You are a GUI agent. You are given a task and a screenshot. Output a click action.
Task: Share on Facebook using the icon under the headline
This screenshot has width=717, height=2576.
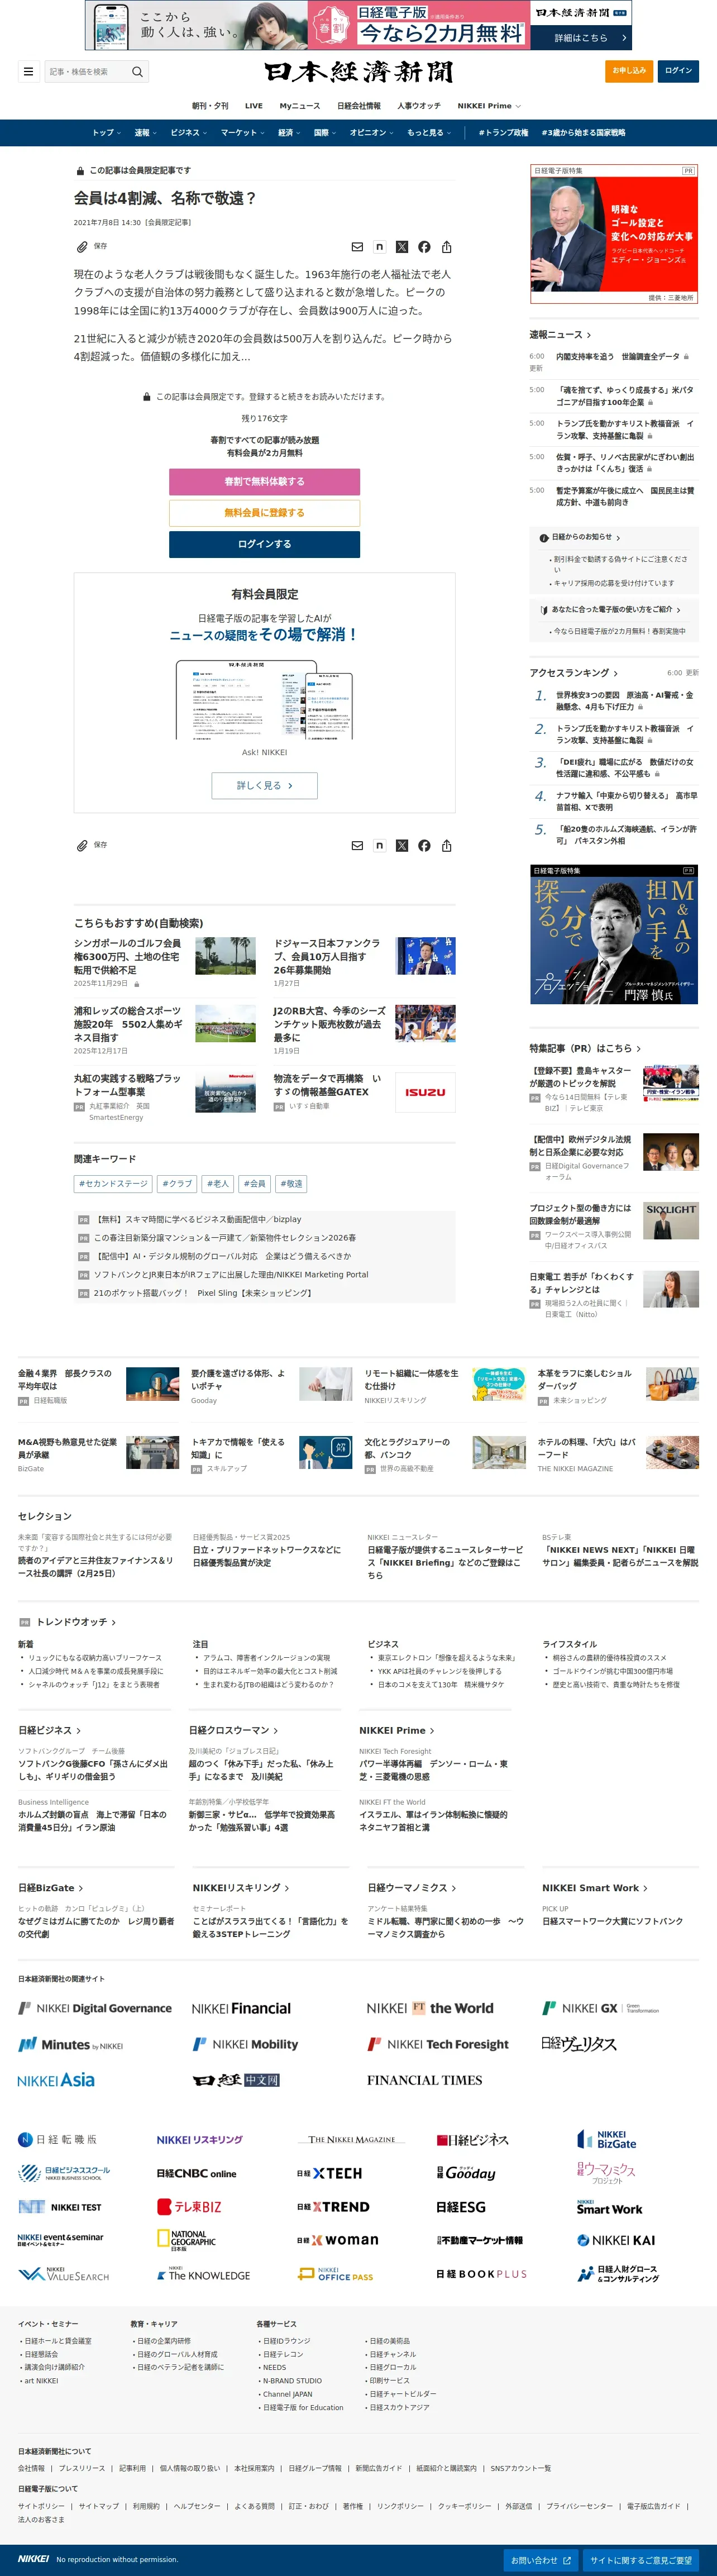[x=424, y=247]
